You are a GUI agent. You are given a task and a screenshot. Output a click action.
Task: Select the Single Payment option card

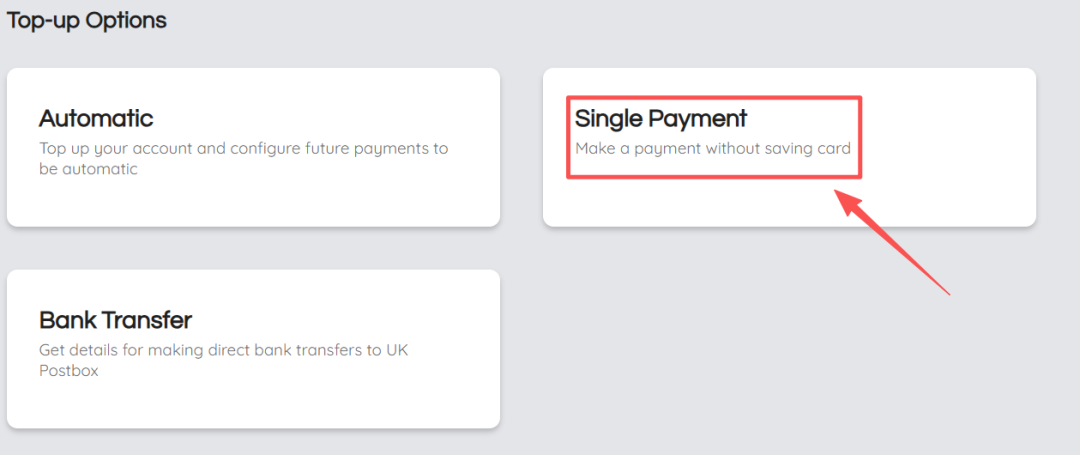pyautogui.click(x=789, y=147)
